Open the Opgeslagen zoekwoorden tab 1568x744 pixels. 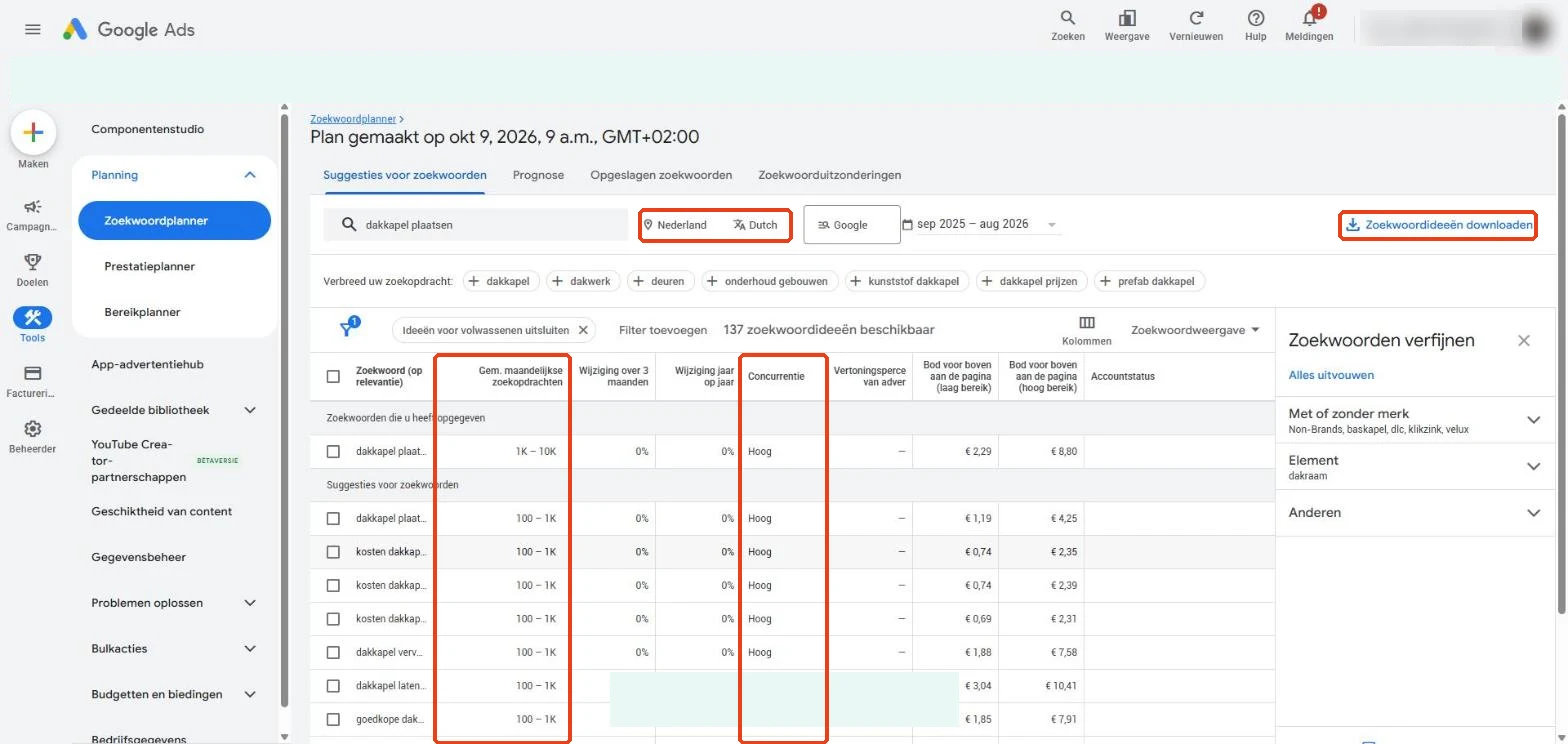tap(661, 175)
